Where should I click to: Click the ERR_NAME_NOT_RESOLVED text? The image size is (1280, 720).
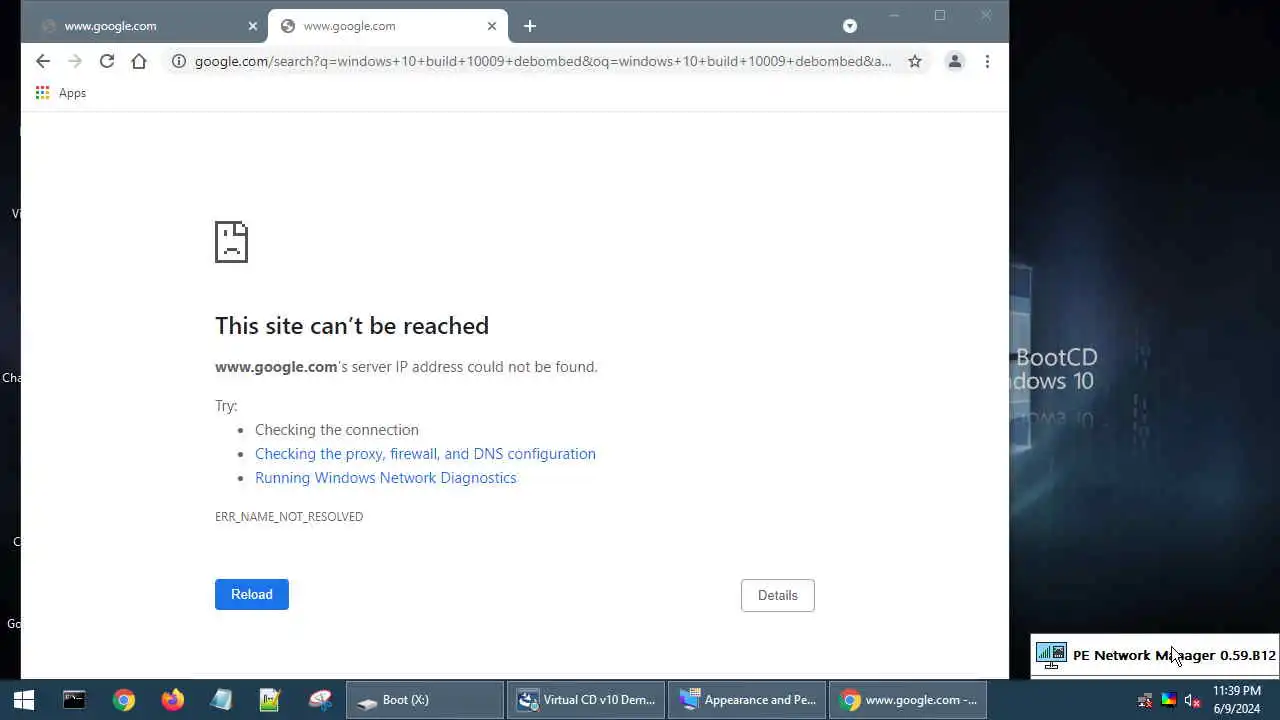pyautogui.click(x=289, y=516)
